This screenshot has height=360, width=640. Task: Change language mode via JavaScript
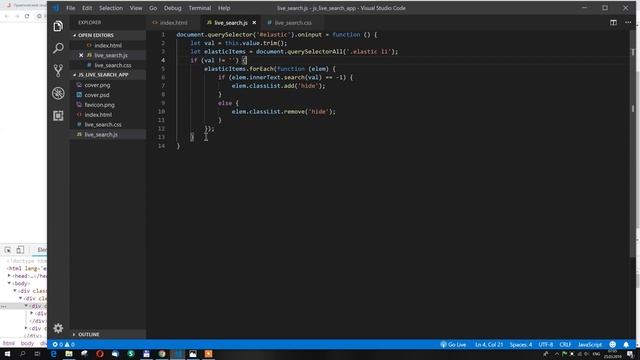click(590, 344)
